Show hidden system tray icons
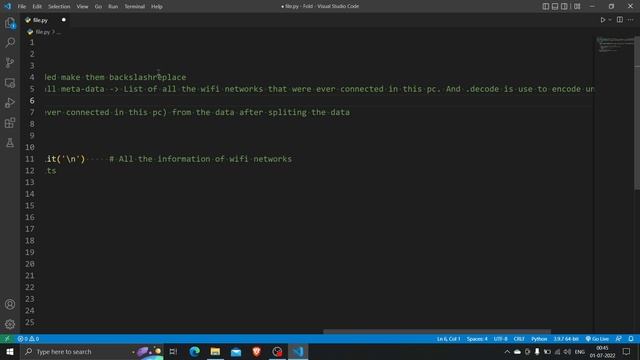The height and width of the screenshot is (360, 640). 507,351
